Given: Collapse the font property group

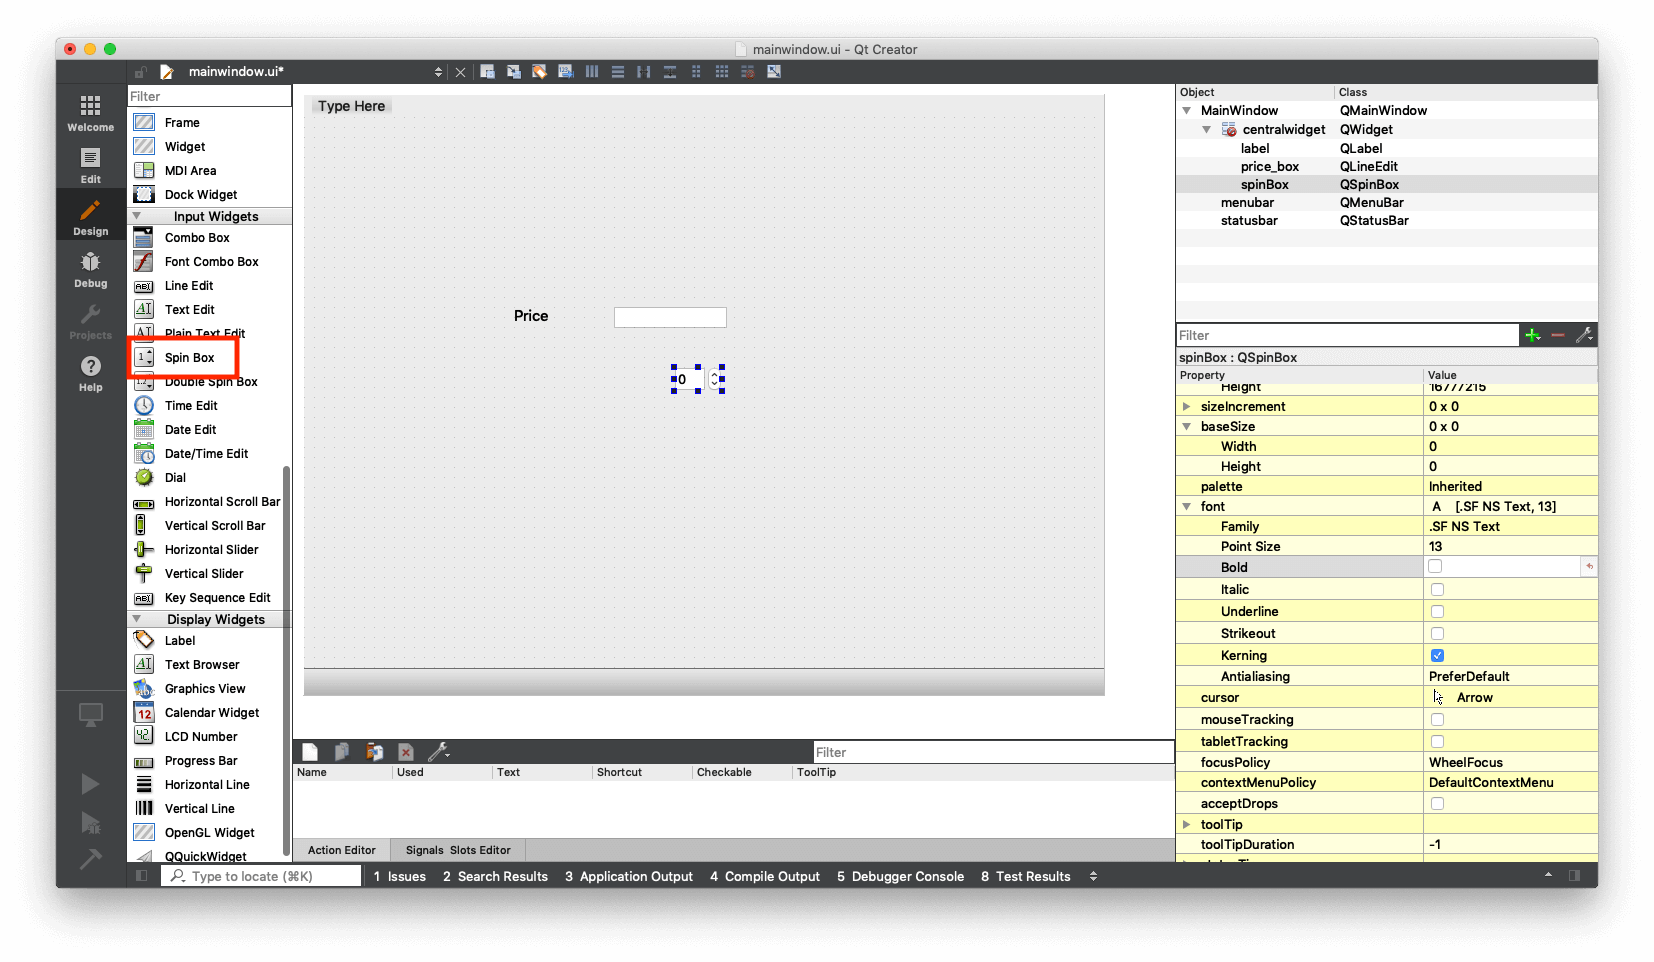Looking at the screenshot, I should (1187, 507).
